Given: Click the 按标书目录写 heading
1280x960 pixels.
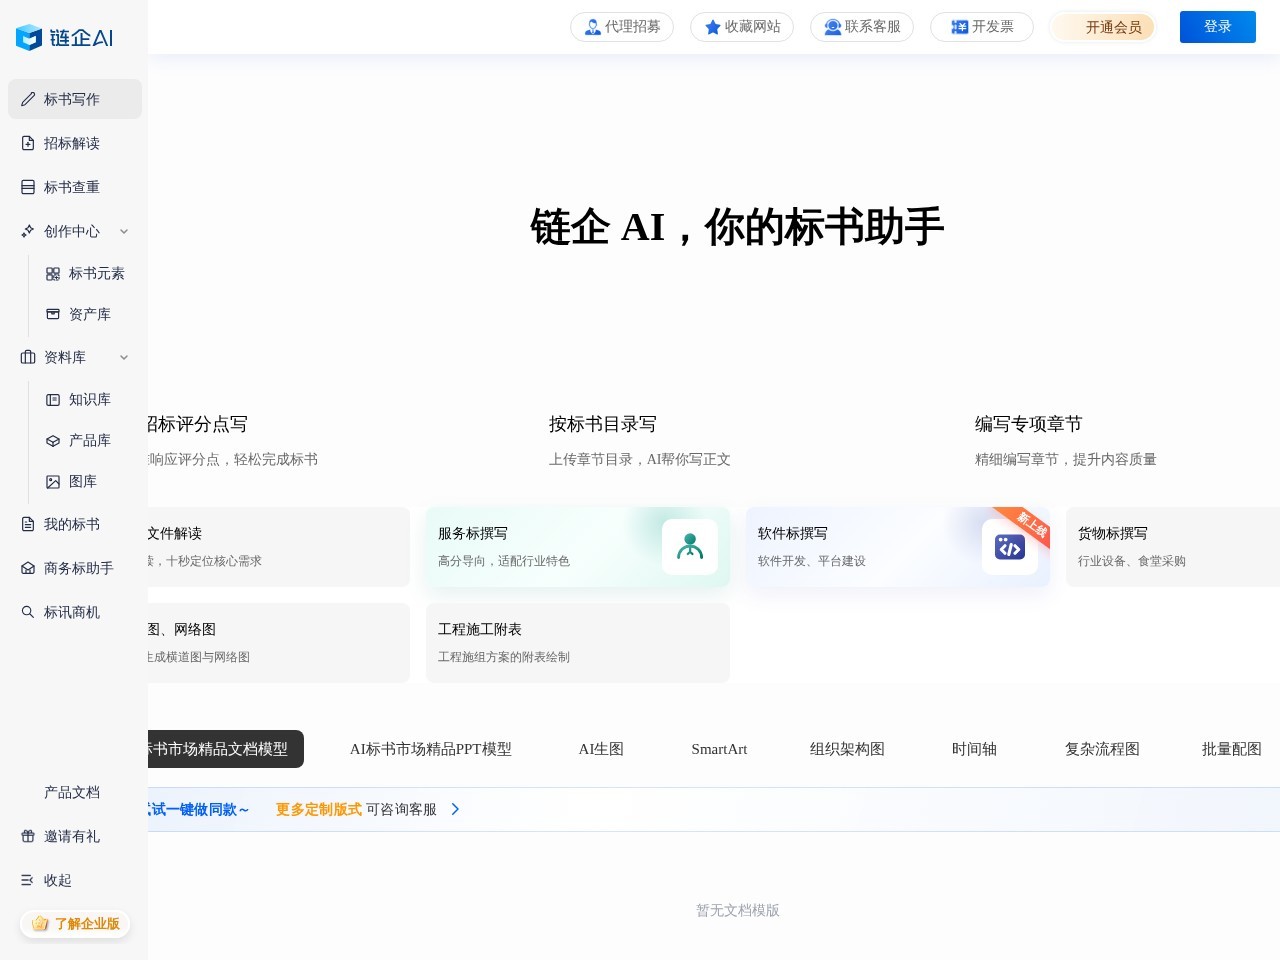Looking at the screenshot, I should click(603, 424).
